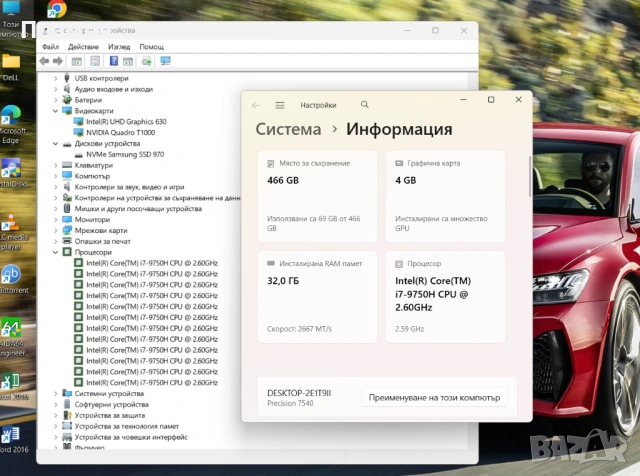This screenshot has width=640, height=476.
Task: Click the blue Help question-mark toolbar icon
Action: (x=114, y=61)
